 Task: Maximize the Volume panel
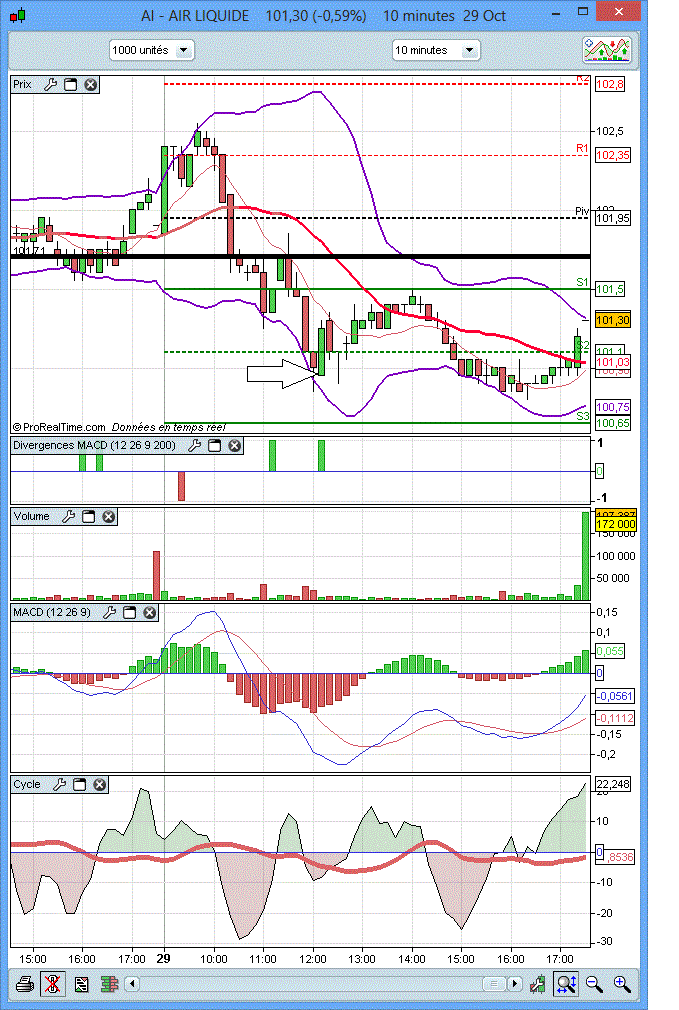tap(88, 517)
